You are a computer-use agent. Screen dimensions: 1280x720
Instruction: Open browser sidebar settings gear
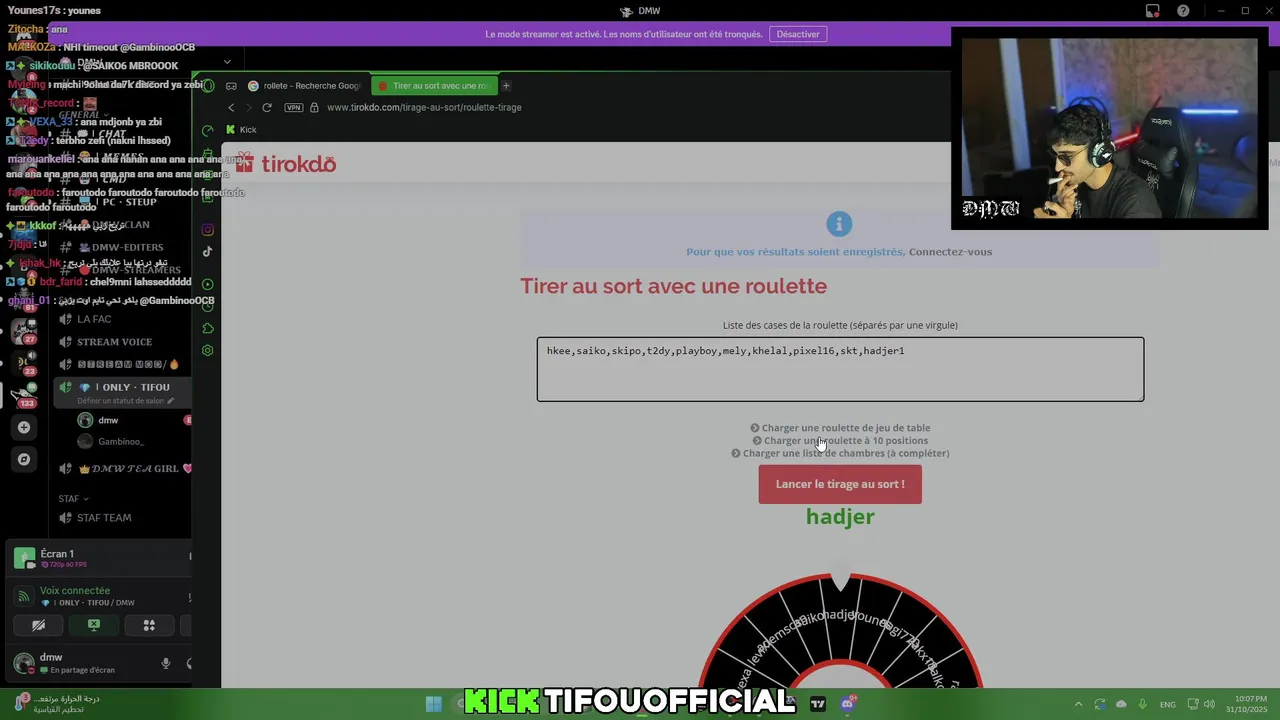(x=208, y=350)
